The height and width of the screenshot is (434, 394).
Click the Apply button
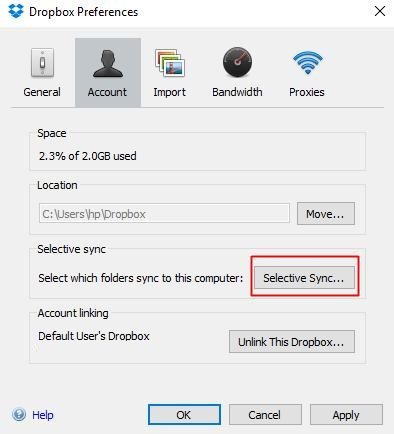(x=346, y=415)
